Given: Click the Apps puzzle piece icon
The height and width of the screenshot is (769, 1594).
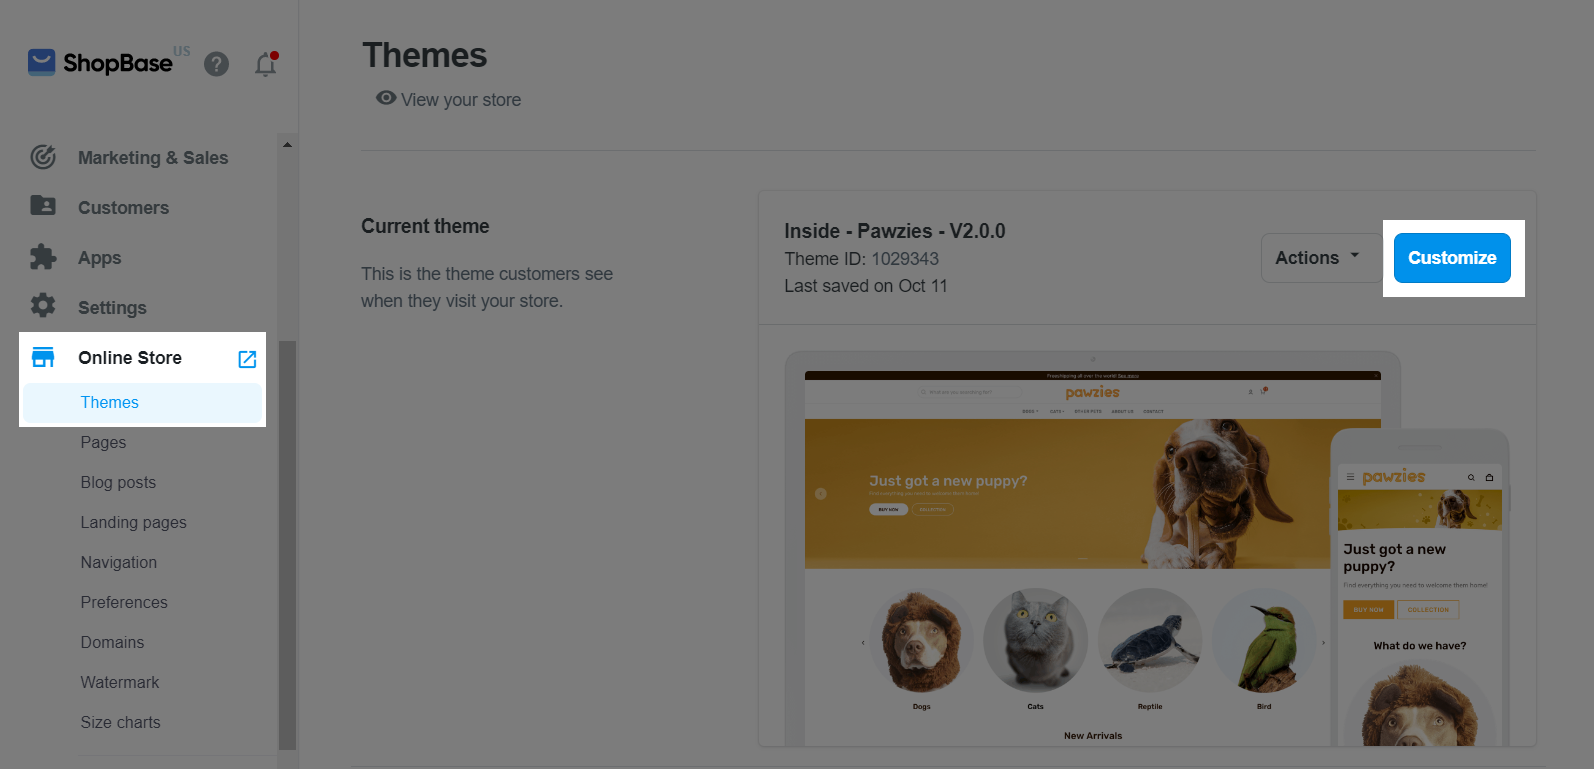Looking at the screenshot, I should coord(43,257).
